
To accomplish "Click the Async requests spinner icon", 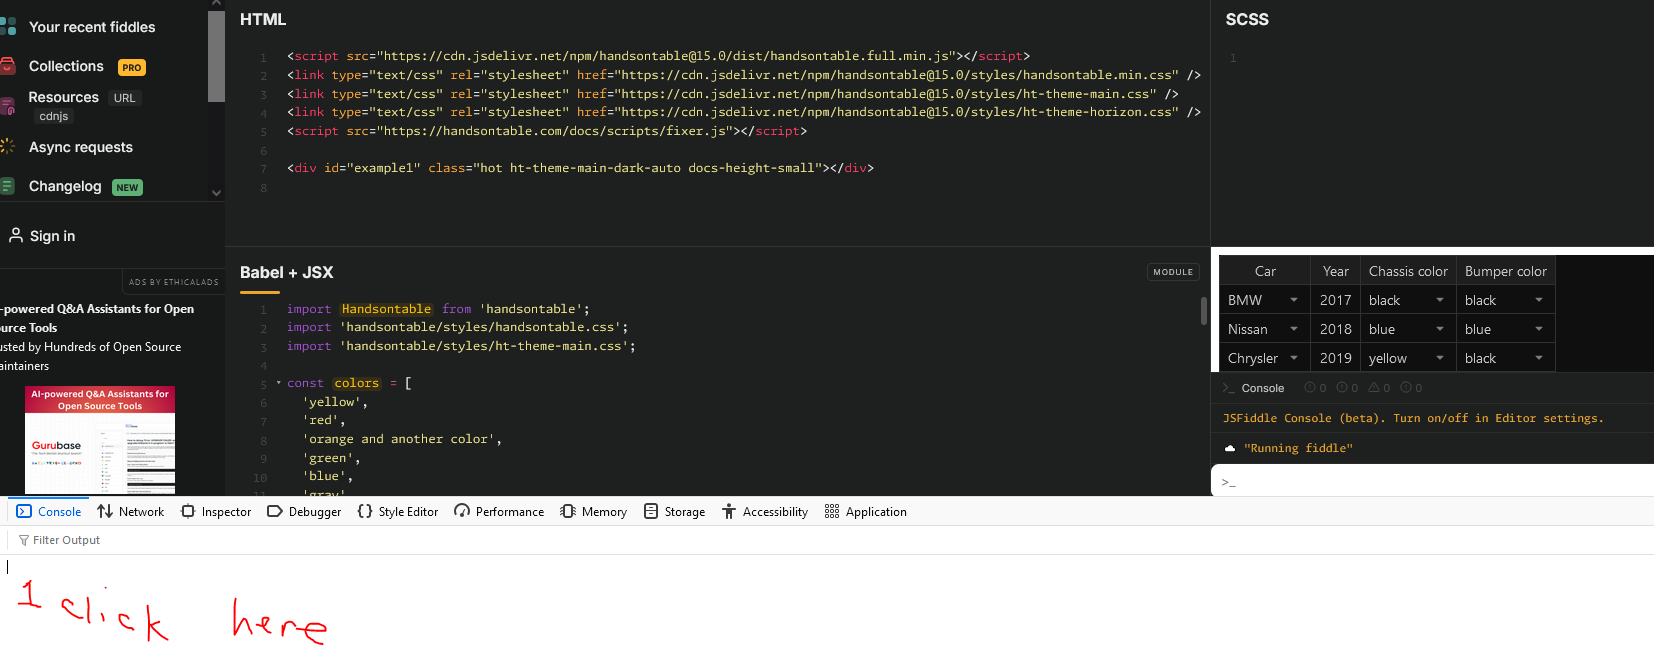I will (7, 146).
